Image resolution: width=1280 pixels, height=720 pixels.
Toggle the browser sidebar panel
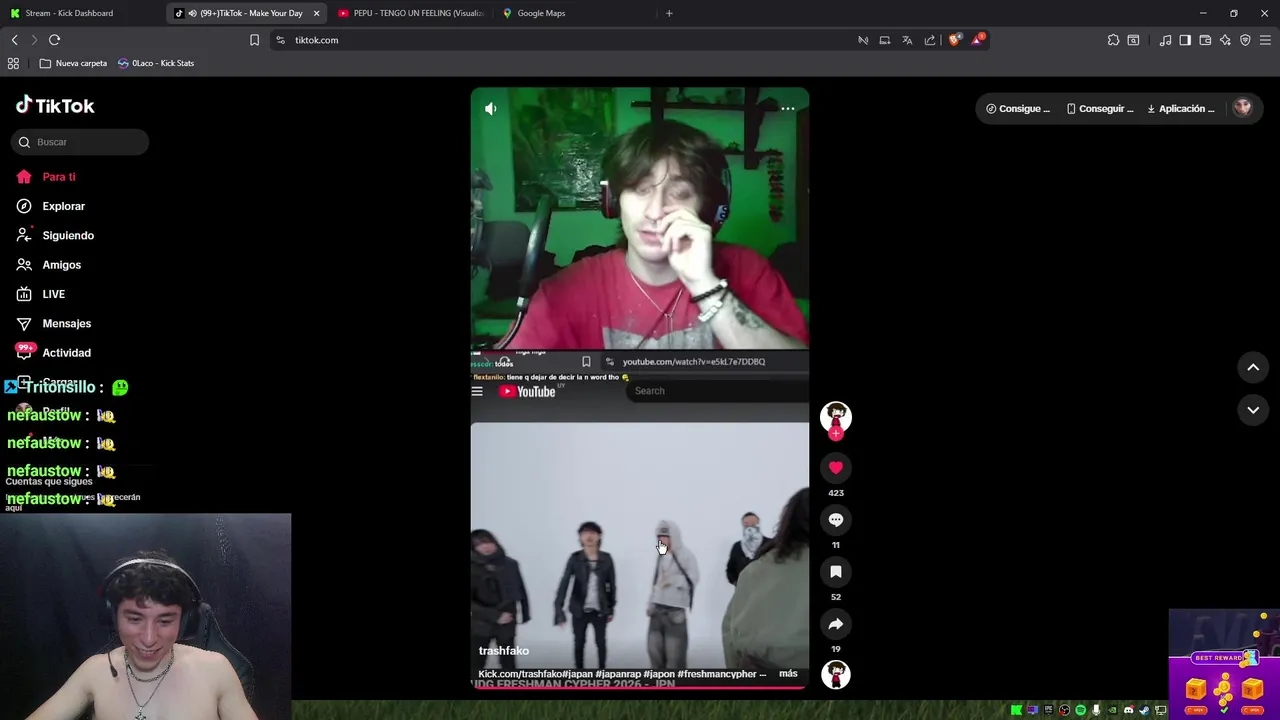click(x=1185, y=40)
